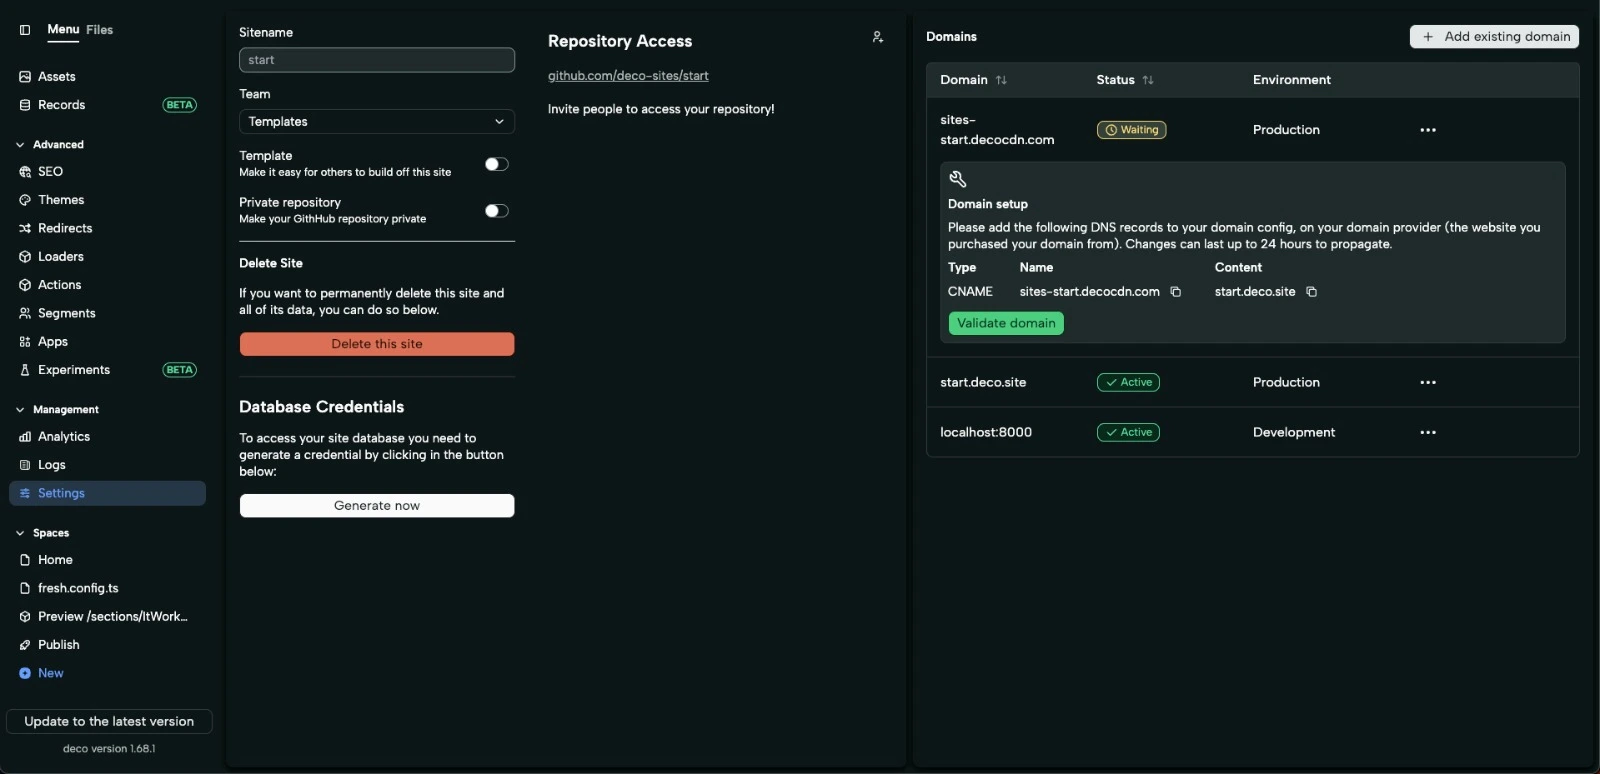Image resolution: width=1600 pixels, height=774 pixels.
Task: Collapse the Management section
Action: click(20, 410)
